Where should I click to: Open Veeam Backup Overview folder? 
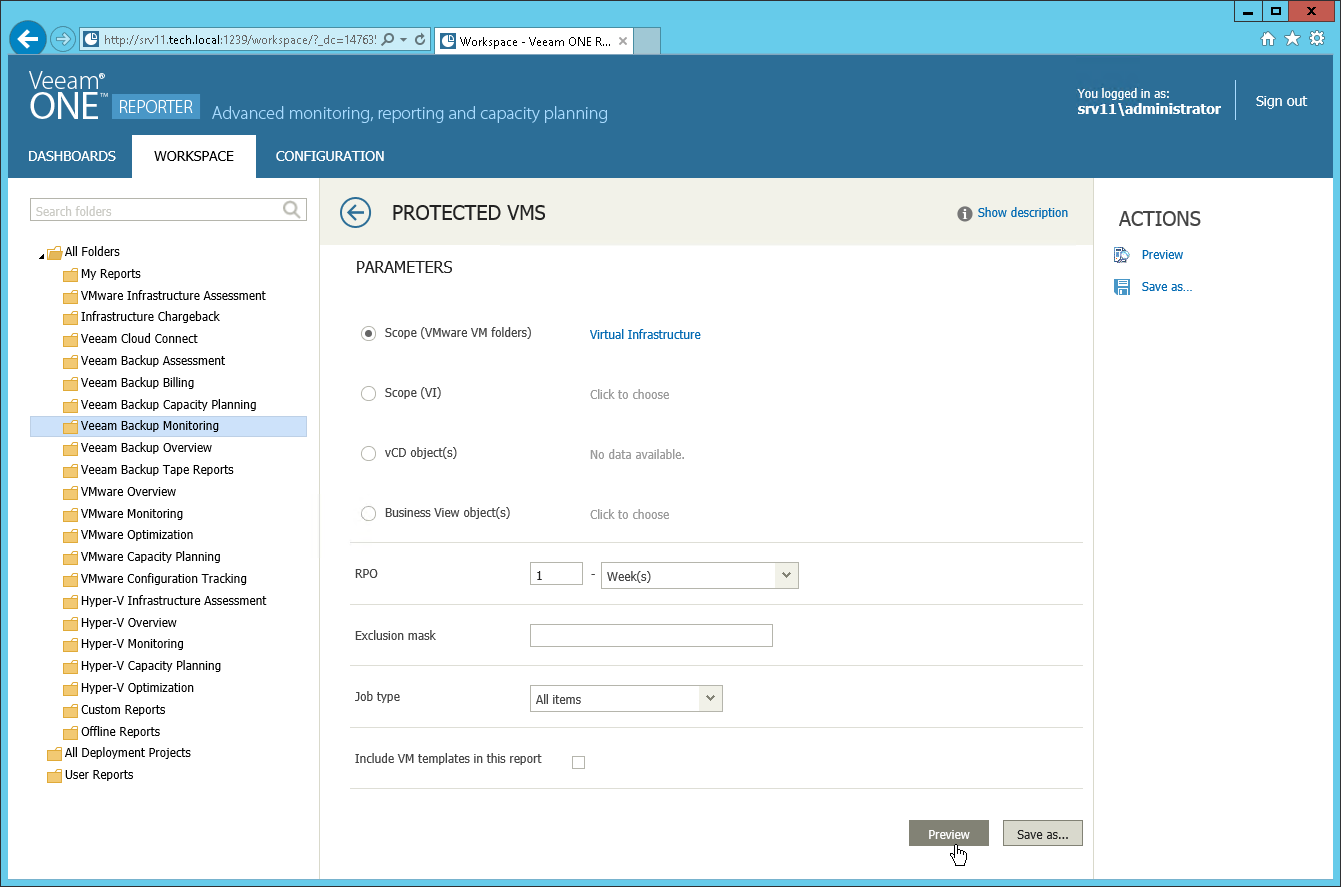click(146, 448)
